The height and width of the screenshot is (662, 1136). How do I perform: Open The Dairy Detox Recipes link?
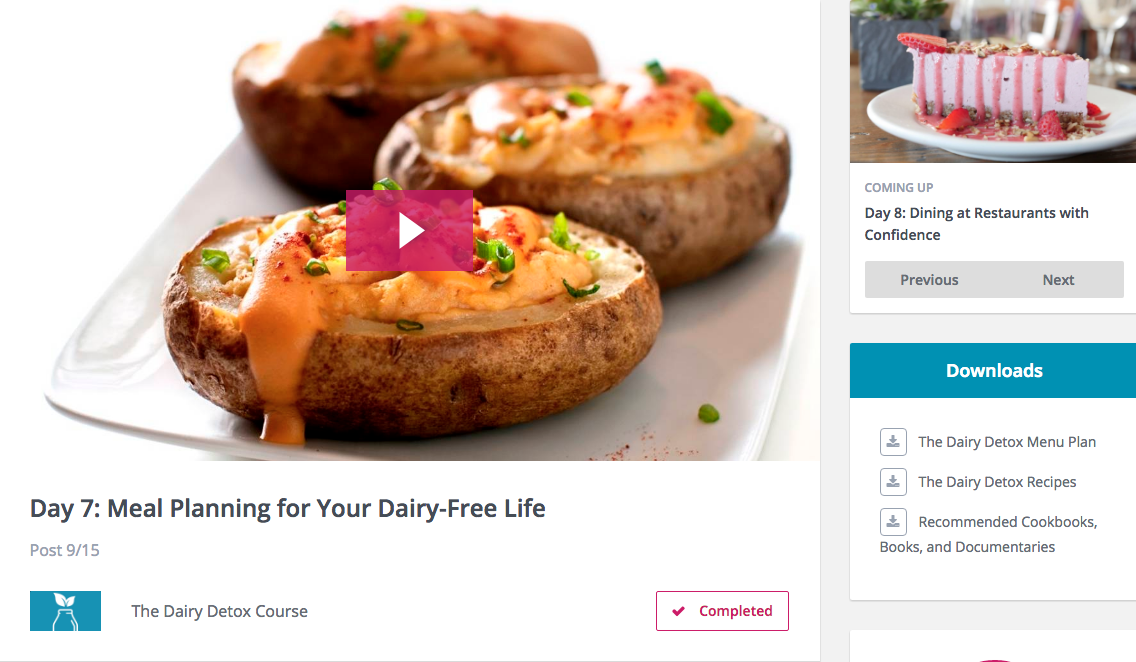[997, 482]
